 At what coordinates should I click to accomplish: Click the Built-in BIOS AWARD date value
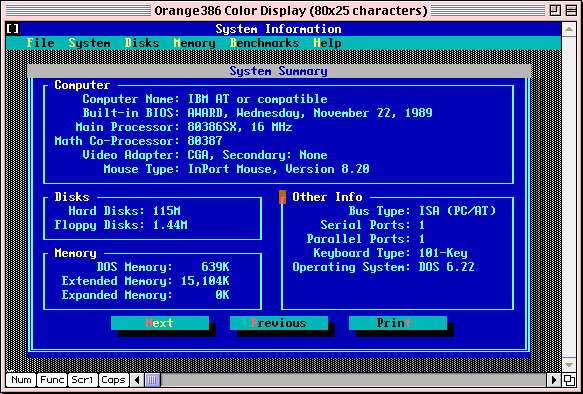coord(310,113)
